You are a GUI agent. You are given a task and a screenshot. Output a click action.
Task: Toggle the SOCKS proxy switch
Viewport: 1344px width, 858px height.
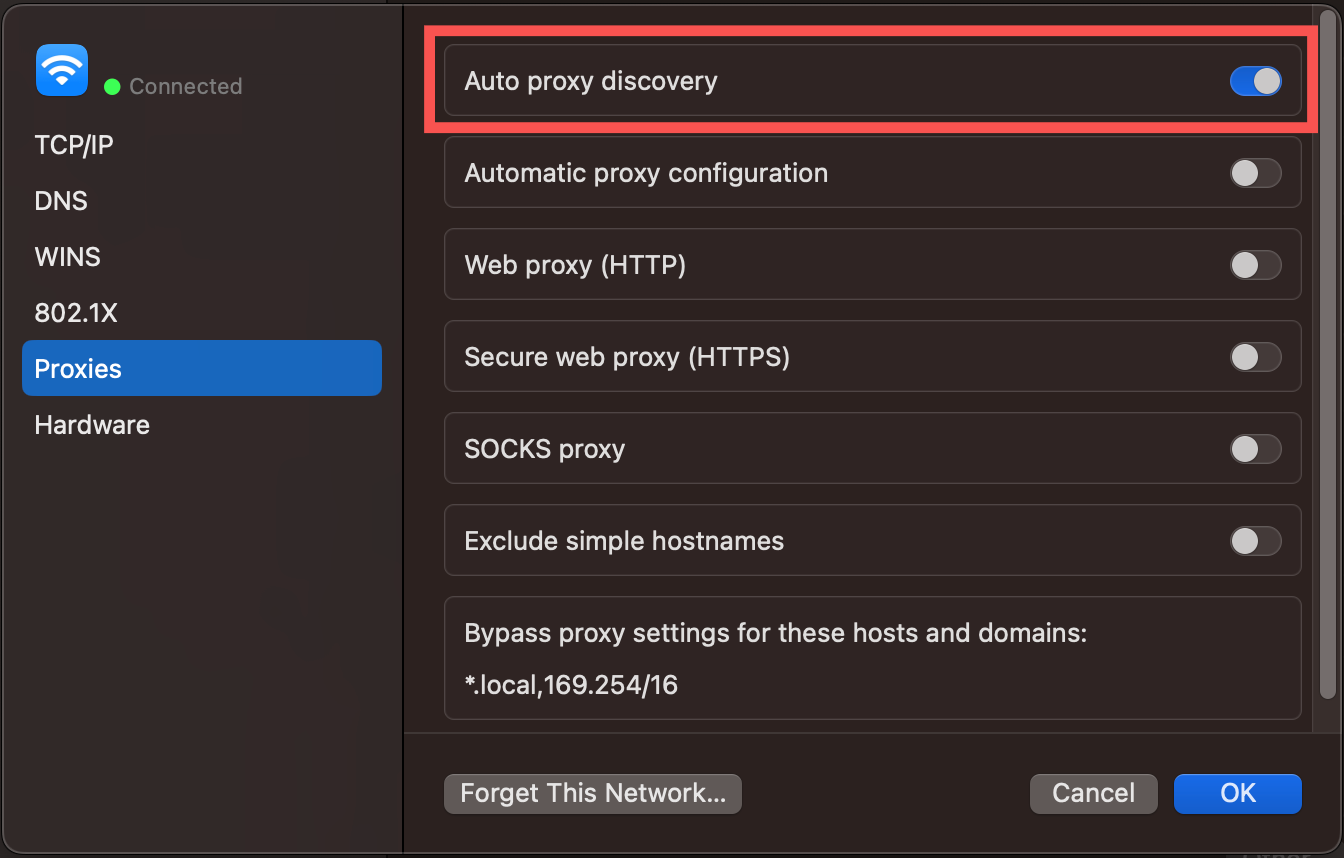pyautogui.click(x=1255, y=449)
